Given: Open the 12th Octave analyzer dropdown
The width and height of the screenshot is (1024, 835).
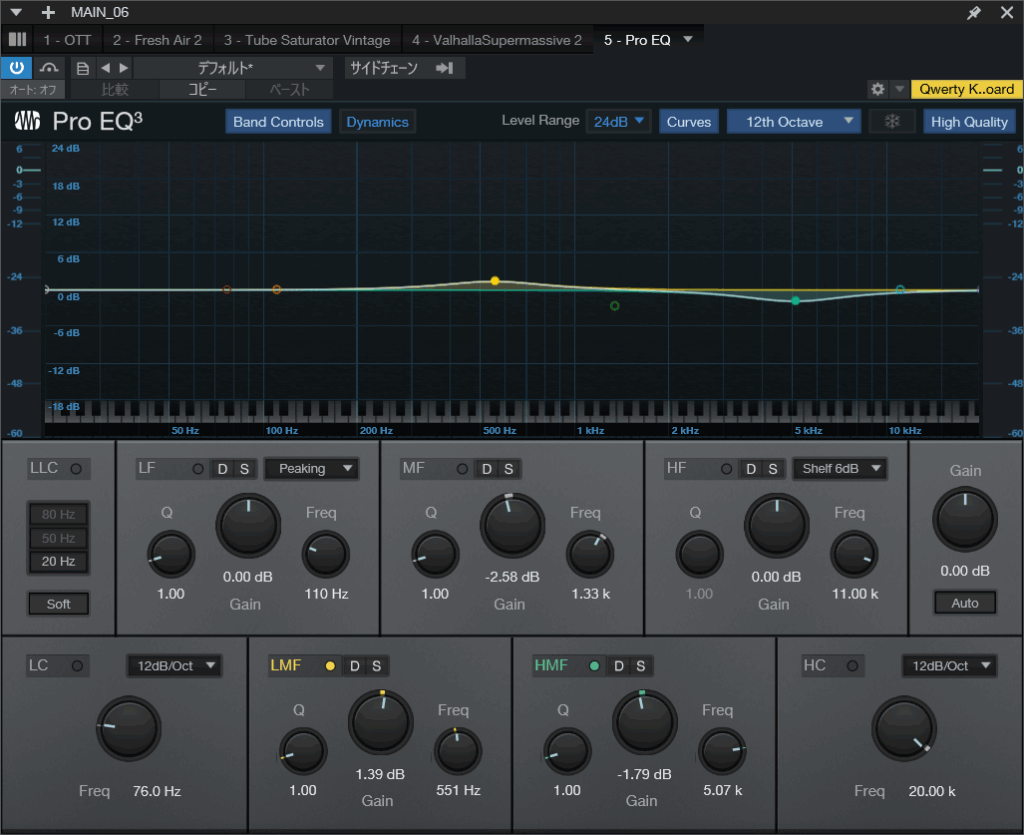Looking at the screenshot, I should click(x=793, y=122).
